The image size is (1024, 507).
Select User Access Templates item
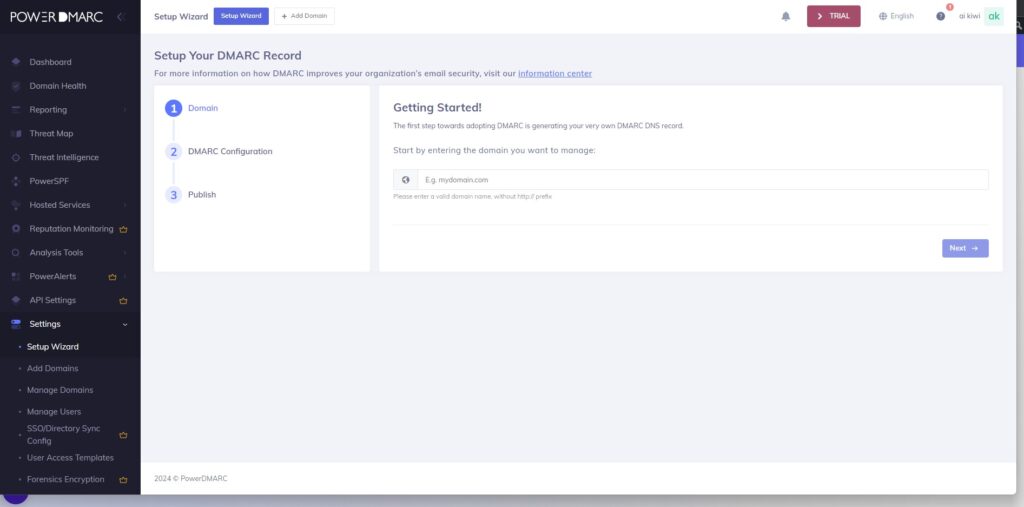pos(70,458)
